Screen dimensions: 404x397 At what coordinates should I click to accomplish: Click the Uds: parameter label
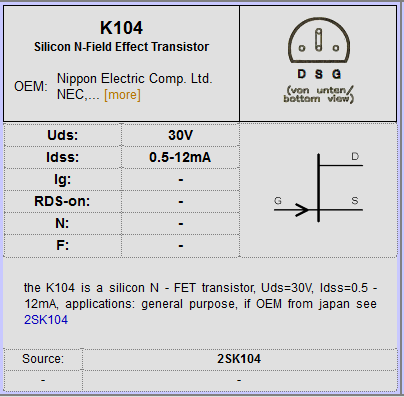click(x=62, y=135)
